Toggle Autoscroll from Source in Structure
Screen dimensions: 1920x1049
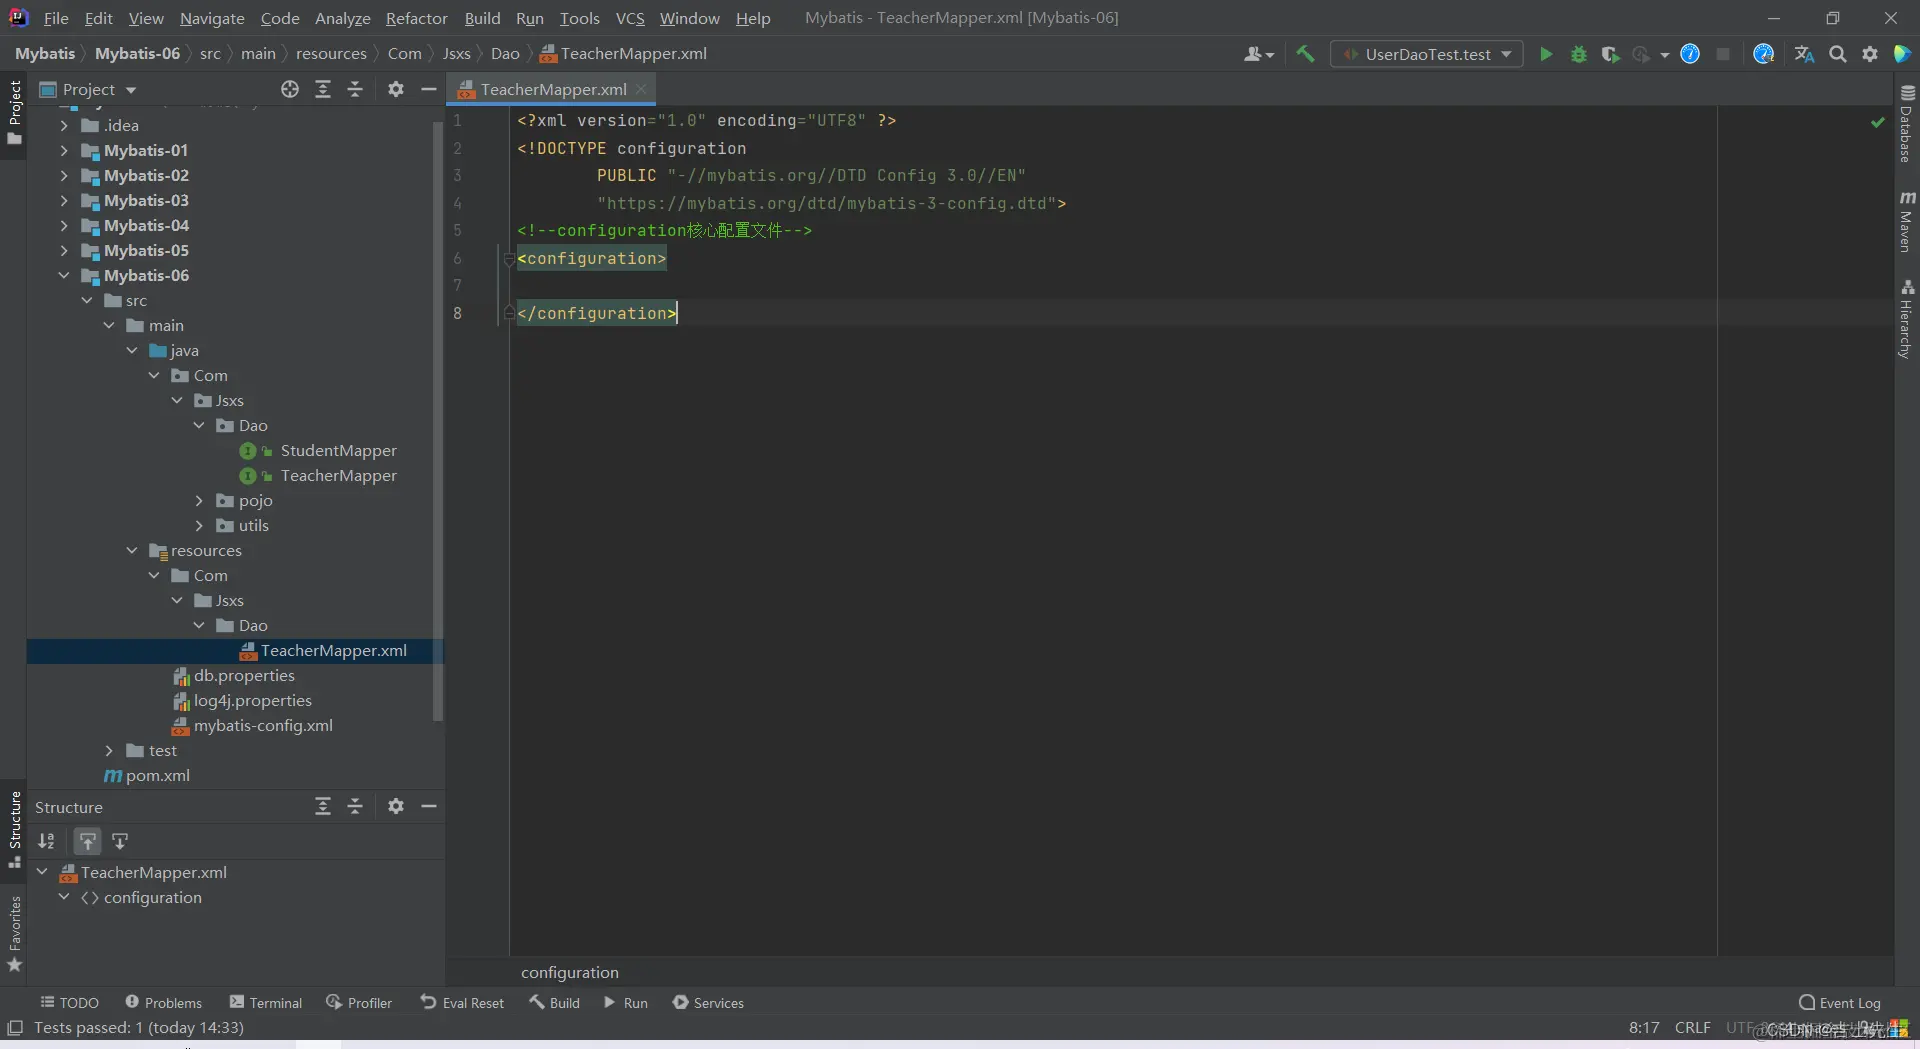(120, 841)
